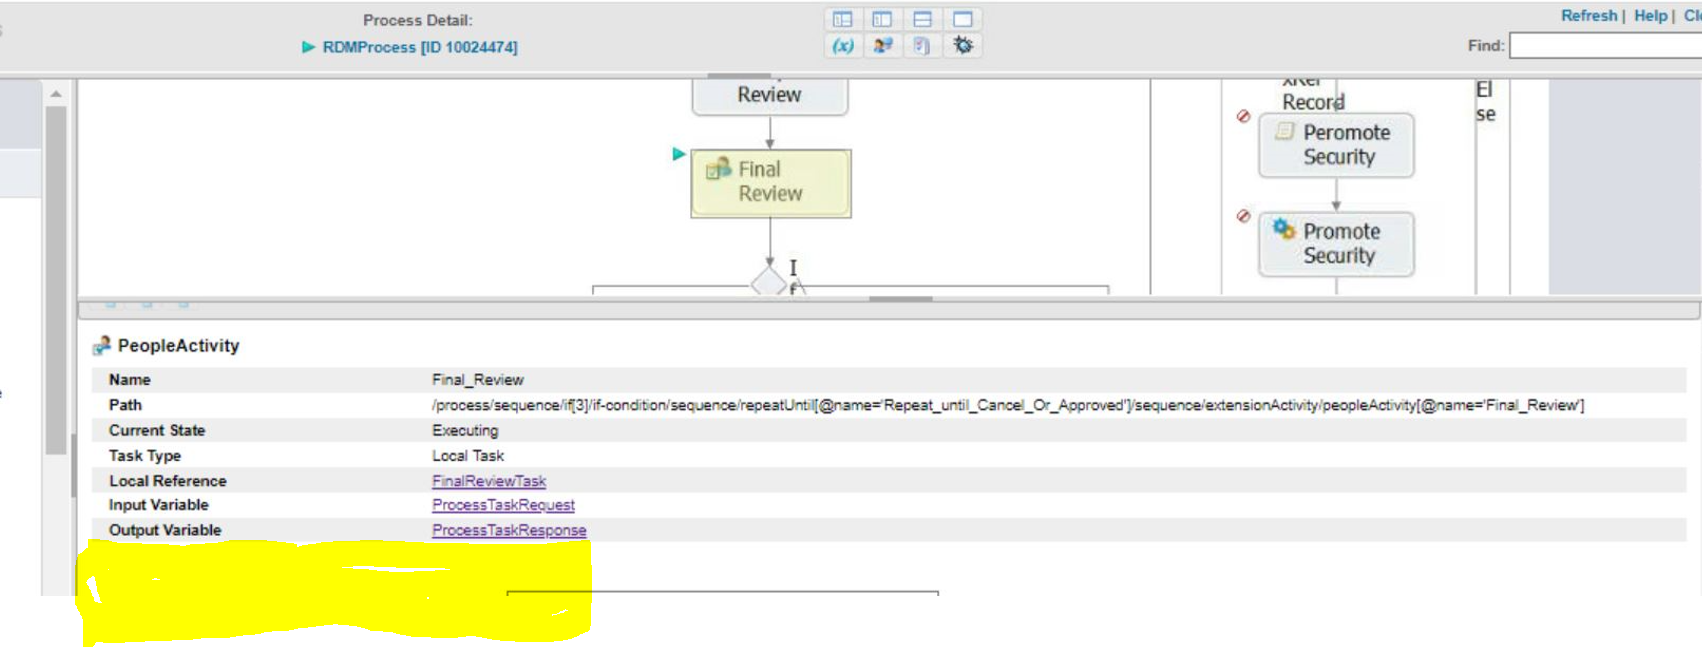This screenshot has width=1702, height=666.
Task: Click the people task icon inside Final Review
Action: click(718, 169)
